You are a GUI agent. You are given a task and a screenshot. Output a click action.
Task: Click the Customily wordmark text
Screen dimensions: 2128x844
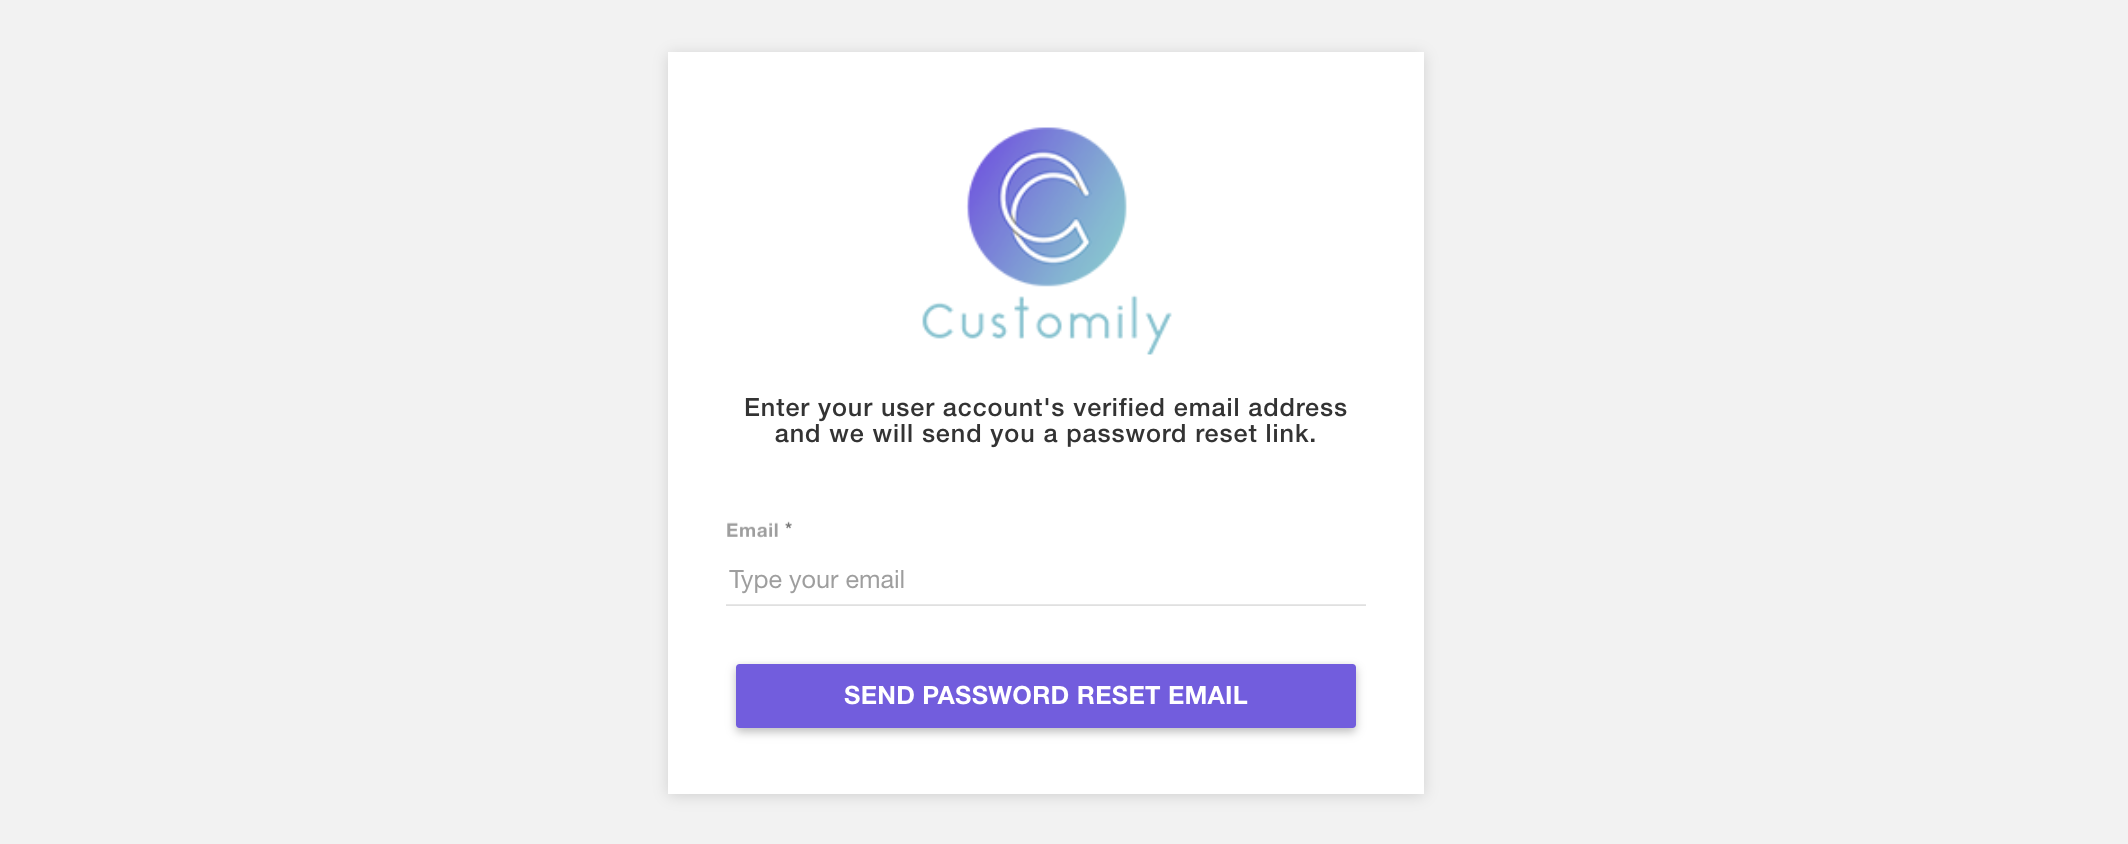click(1046, 322)
